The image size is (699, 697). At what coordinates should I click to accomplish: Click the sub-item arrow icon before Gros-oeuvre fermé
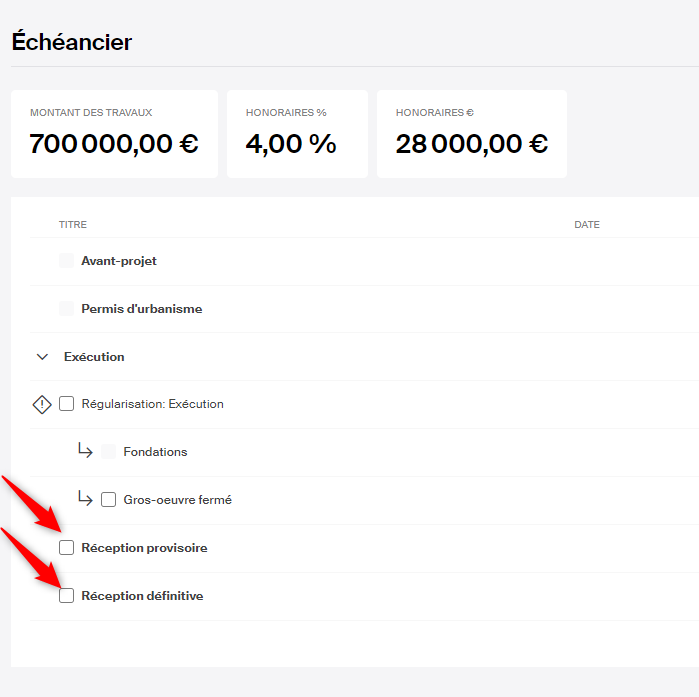pos(85,499)
